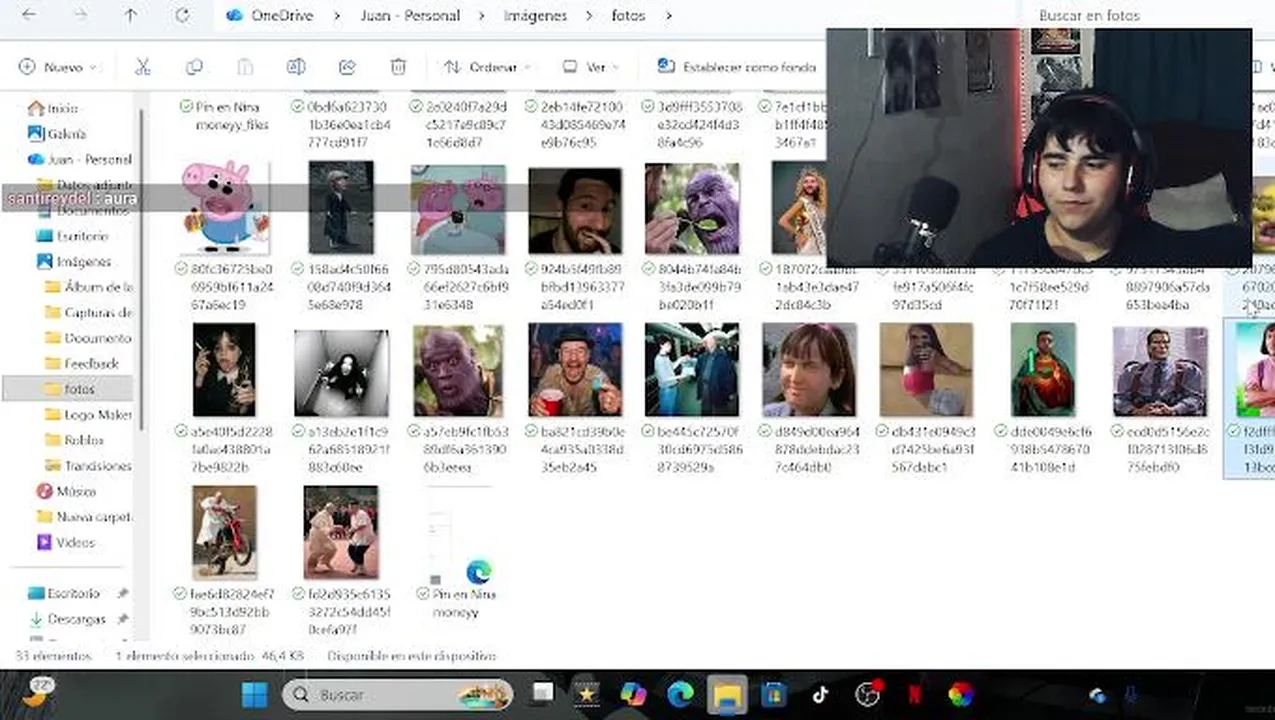Viewport: 1275px width, 720px height.
Task: Open Logo Maker folder in sidebar
Action: pos(97,414)
